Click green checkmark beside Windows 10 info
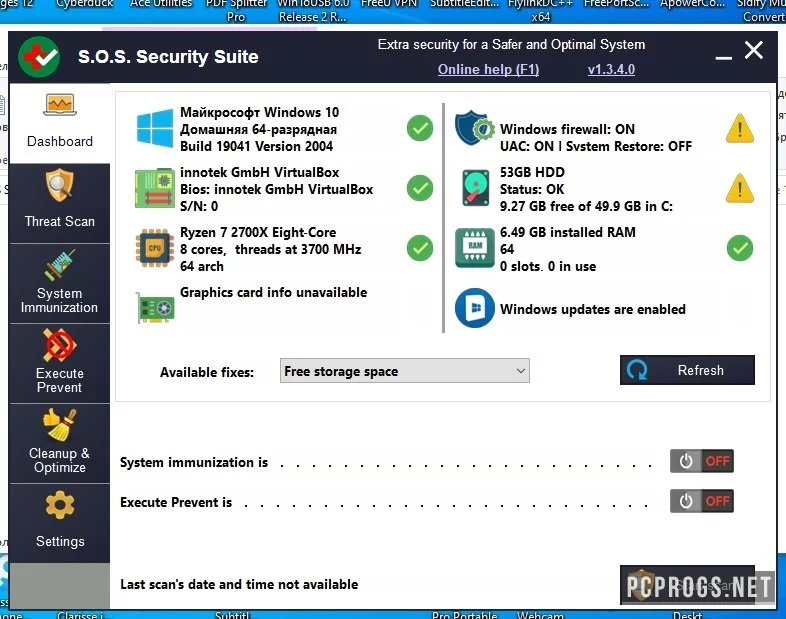The image size is (786, 619). 420,128
